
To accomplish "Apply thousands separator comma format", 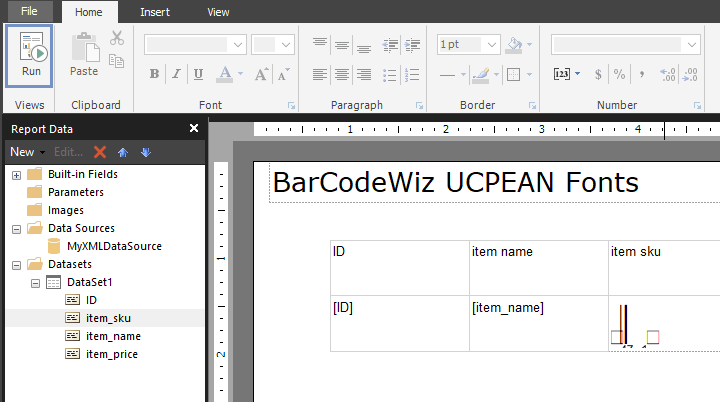I will pos(641,74).
